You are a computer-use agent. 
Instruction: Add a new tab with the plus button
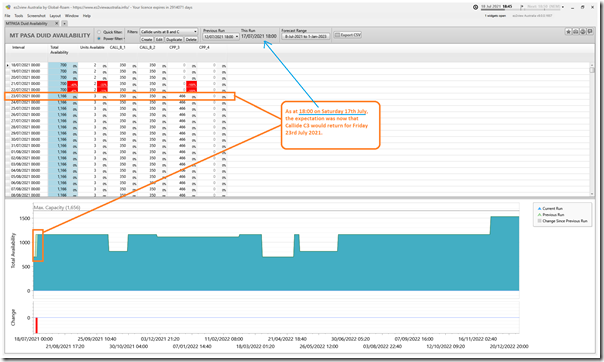(64, 23)
